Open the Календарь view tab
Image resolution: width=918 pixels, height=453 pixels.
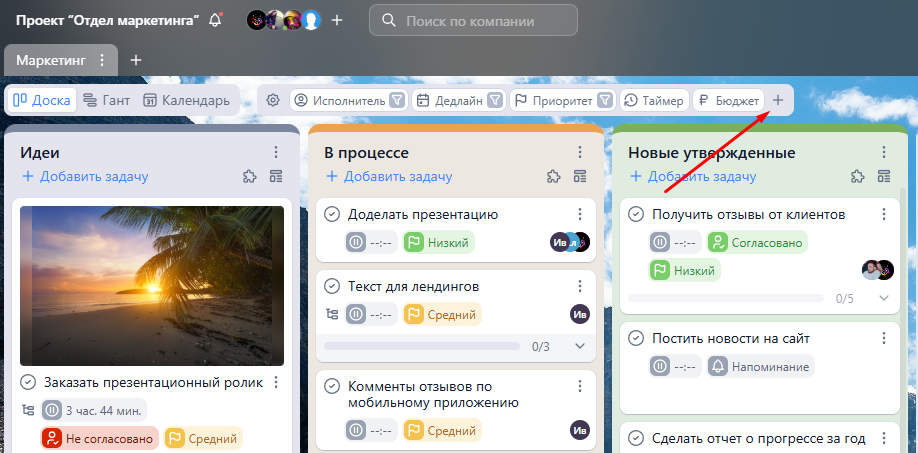click(x=187, y=100)
